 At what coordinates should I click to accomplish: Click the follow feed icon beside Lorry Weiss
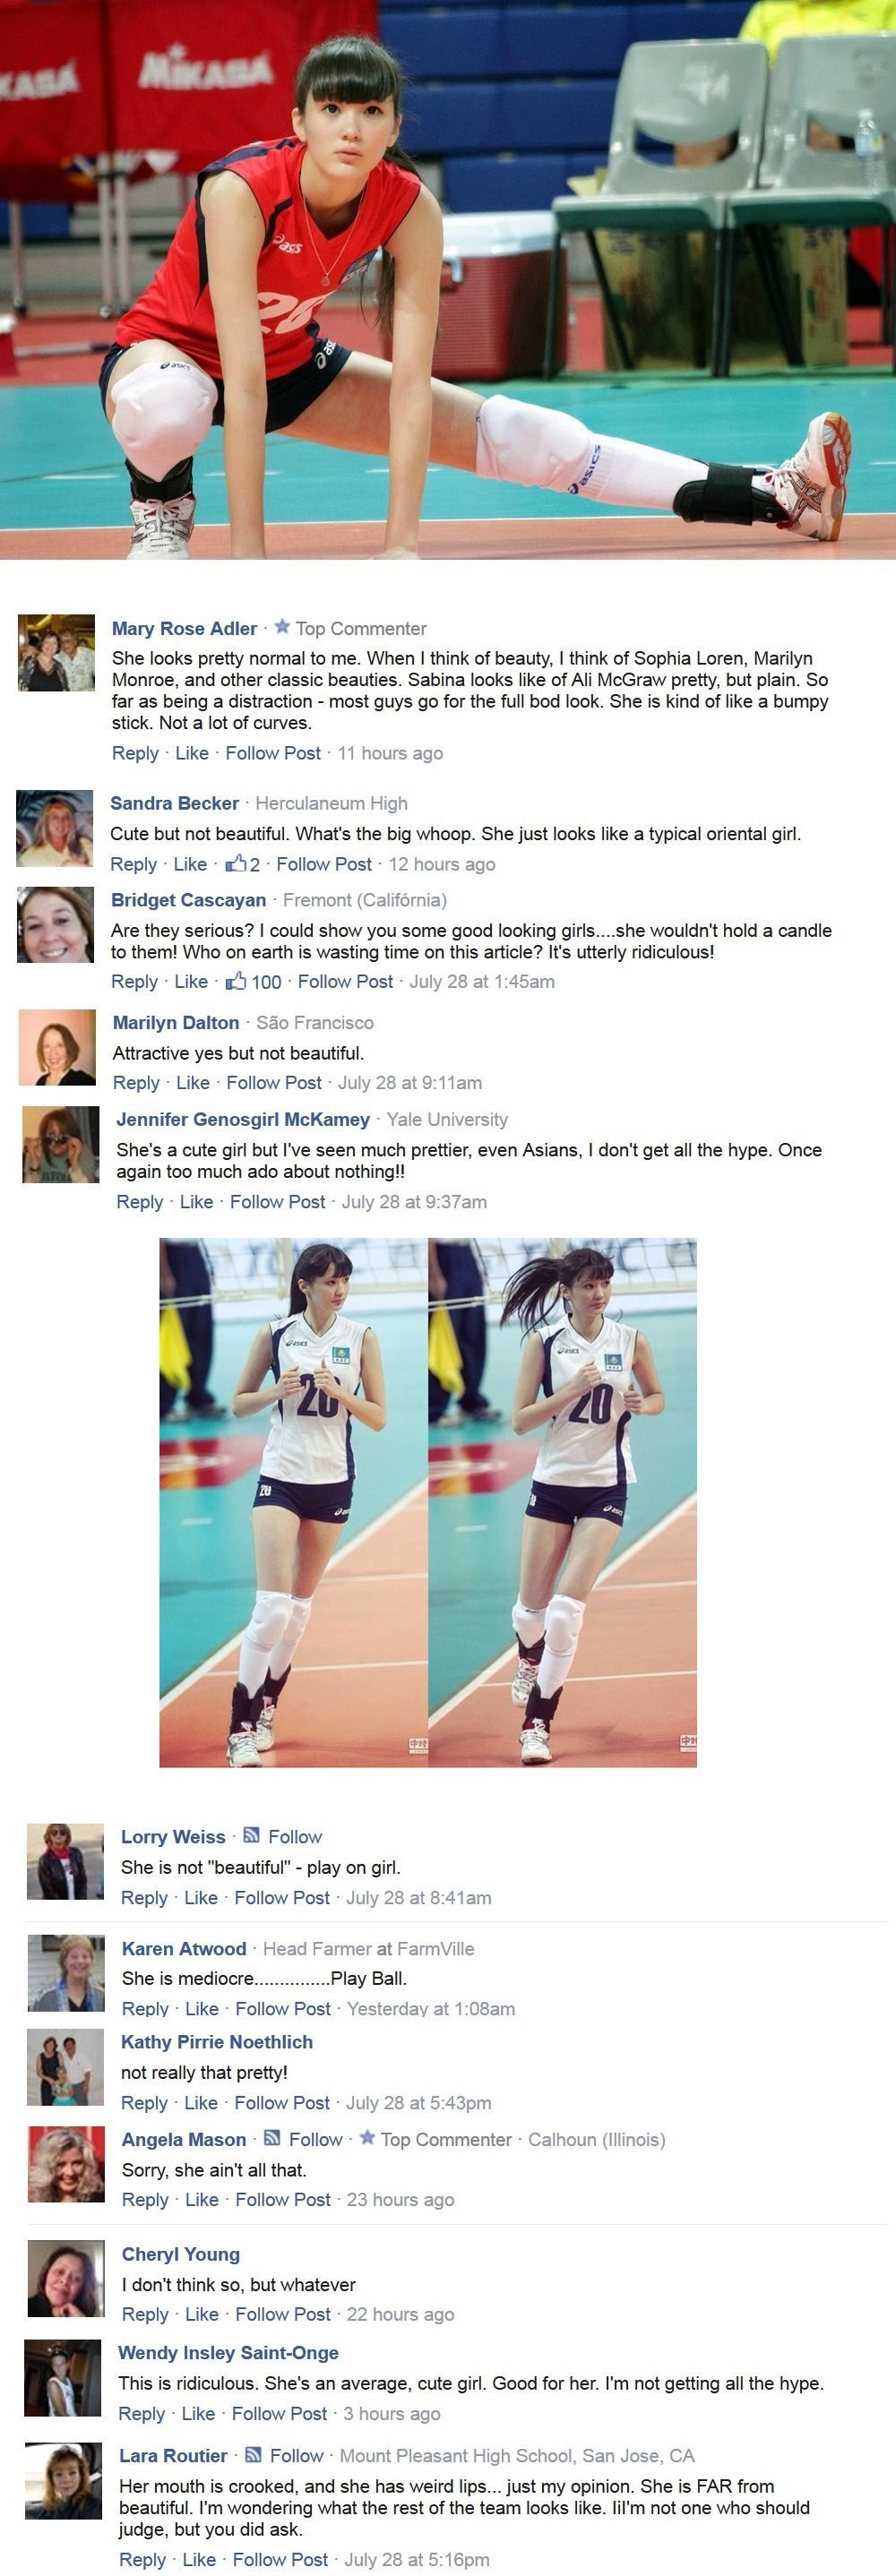[x=252, y=1835]
